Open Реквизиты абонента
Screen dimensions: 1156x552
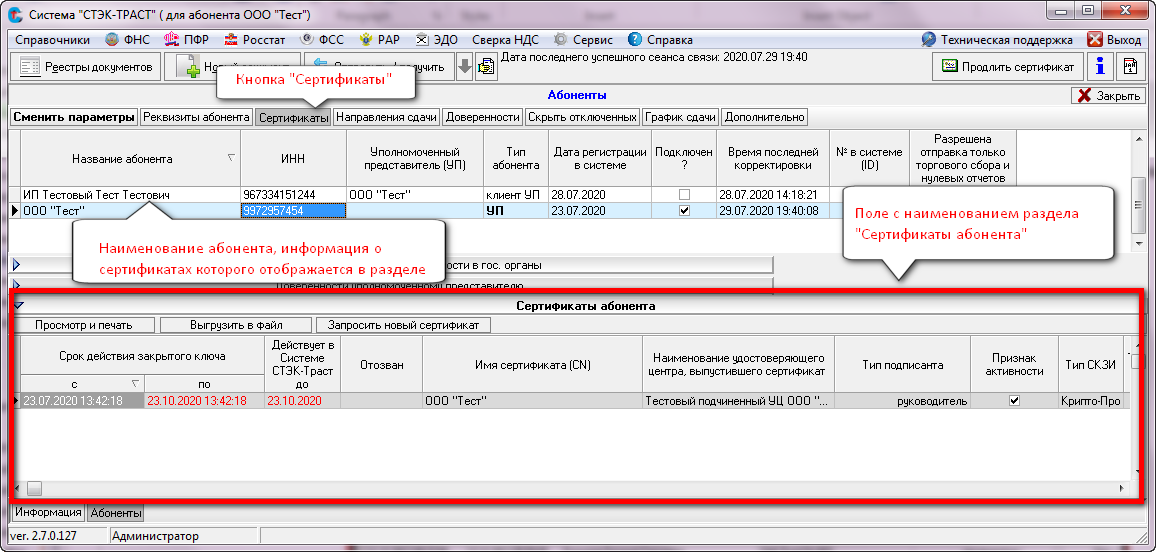tap(196, 117)
